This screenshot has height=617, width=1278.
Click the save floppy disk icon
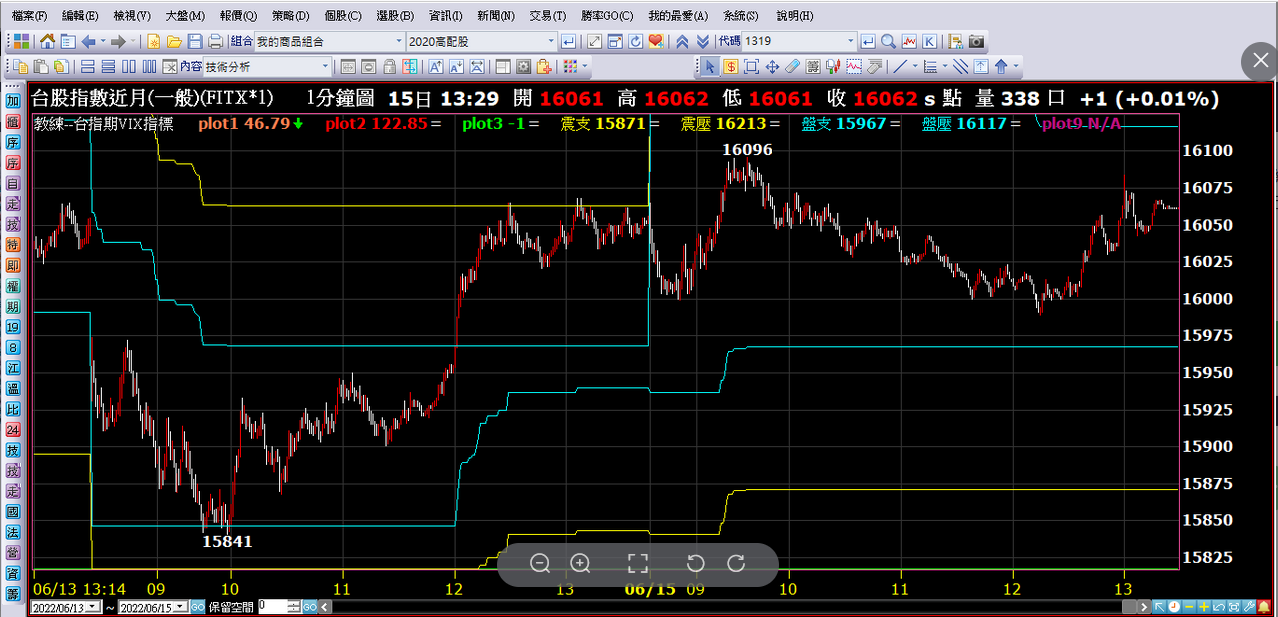(194, 42)
